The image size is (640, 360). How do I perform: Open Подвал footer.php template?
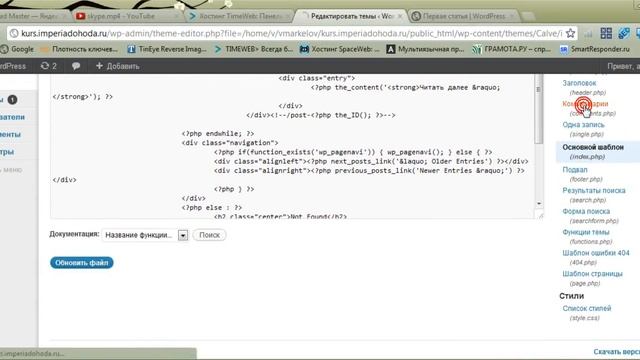[575, 169]
